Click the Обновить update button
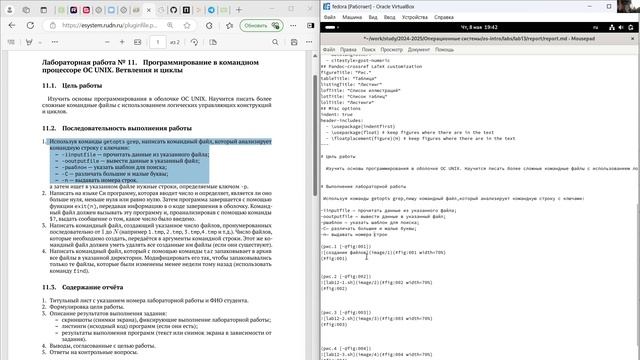Viewport: 640px width, 360px height. [x=261, y=25]
